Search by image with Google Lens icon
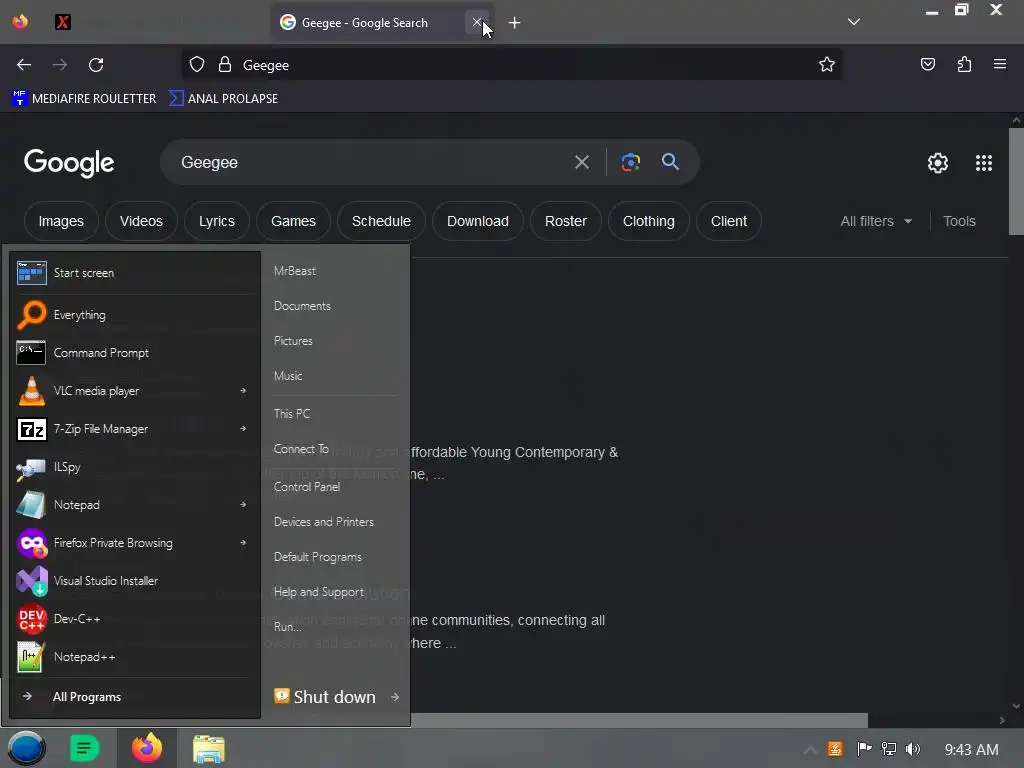This screenshot has height=768, width=1024. coord(631,162)
